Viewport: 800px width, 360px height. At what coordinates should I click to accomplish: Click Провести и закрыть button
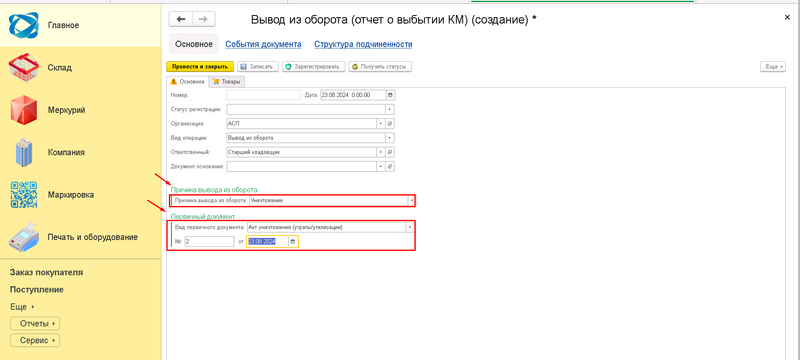click(200, 67)
